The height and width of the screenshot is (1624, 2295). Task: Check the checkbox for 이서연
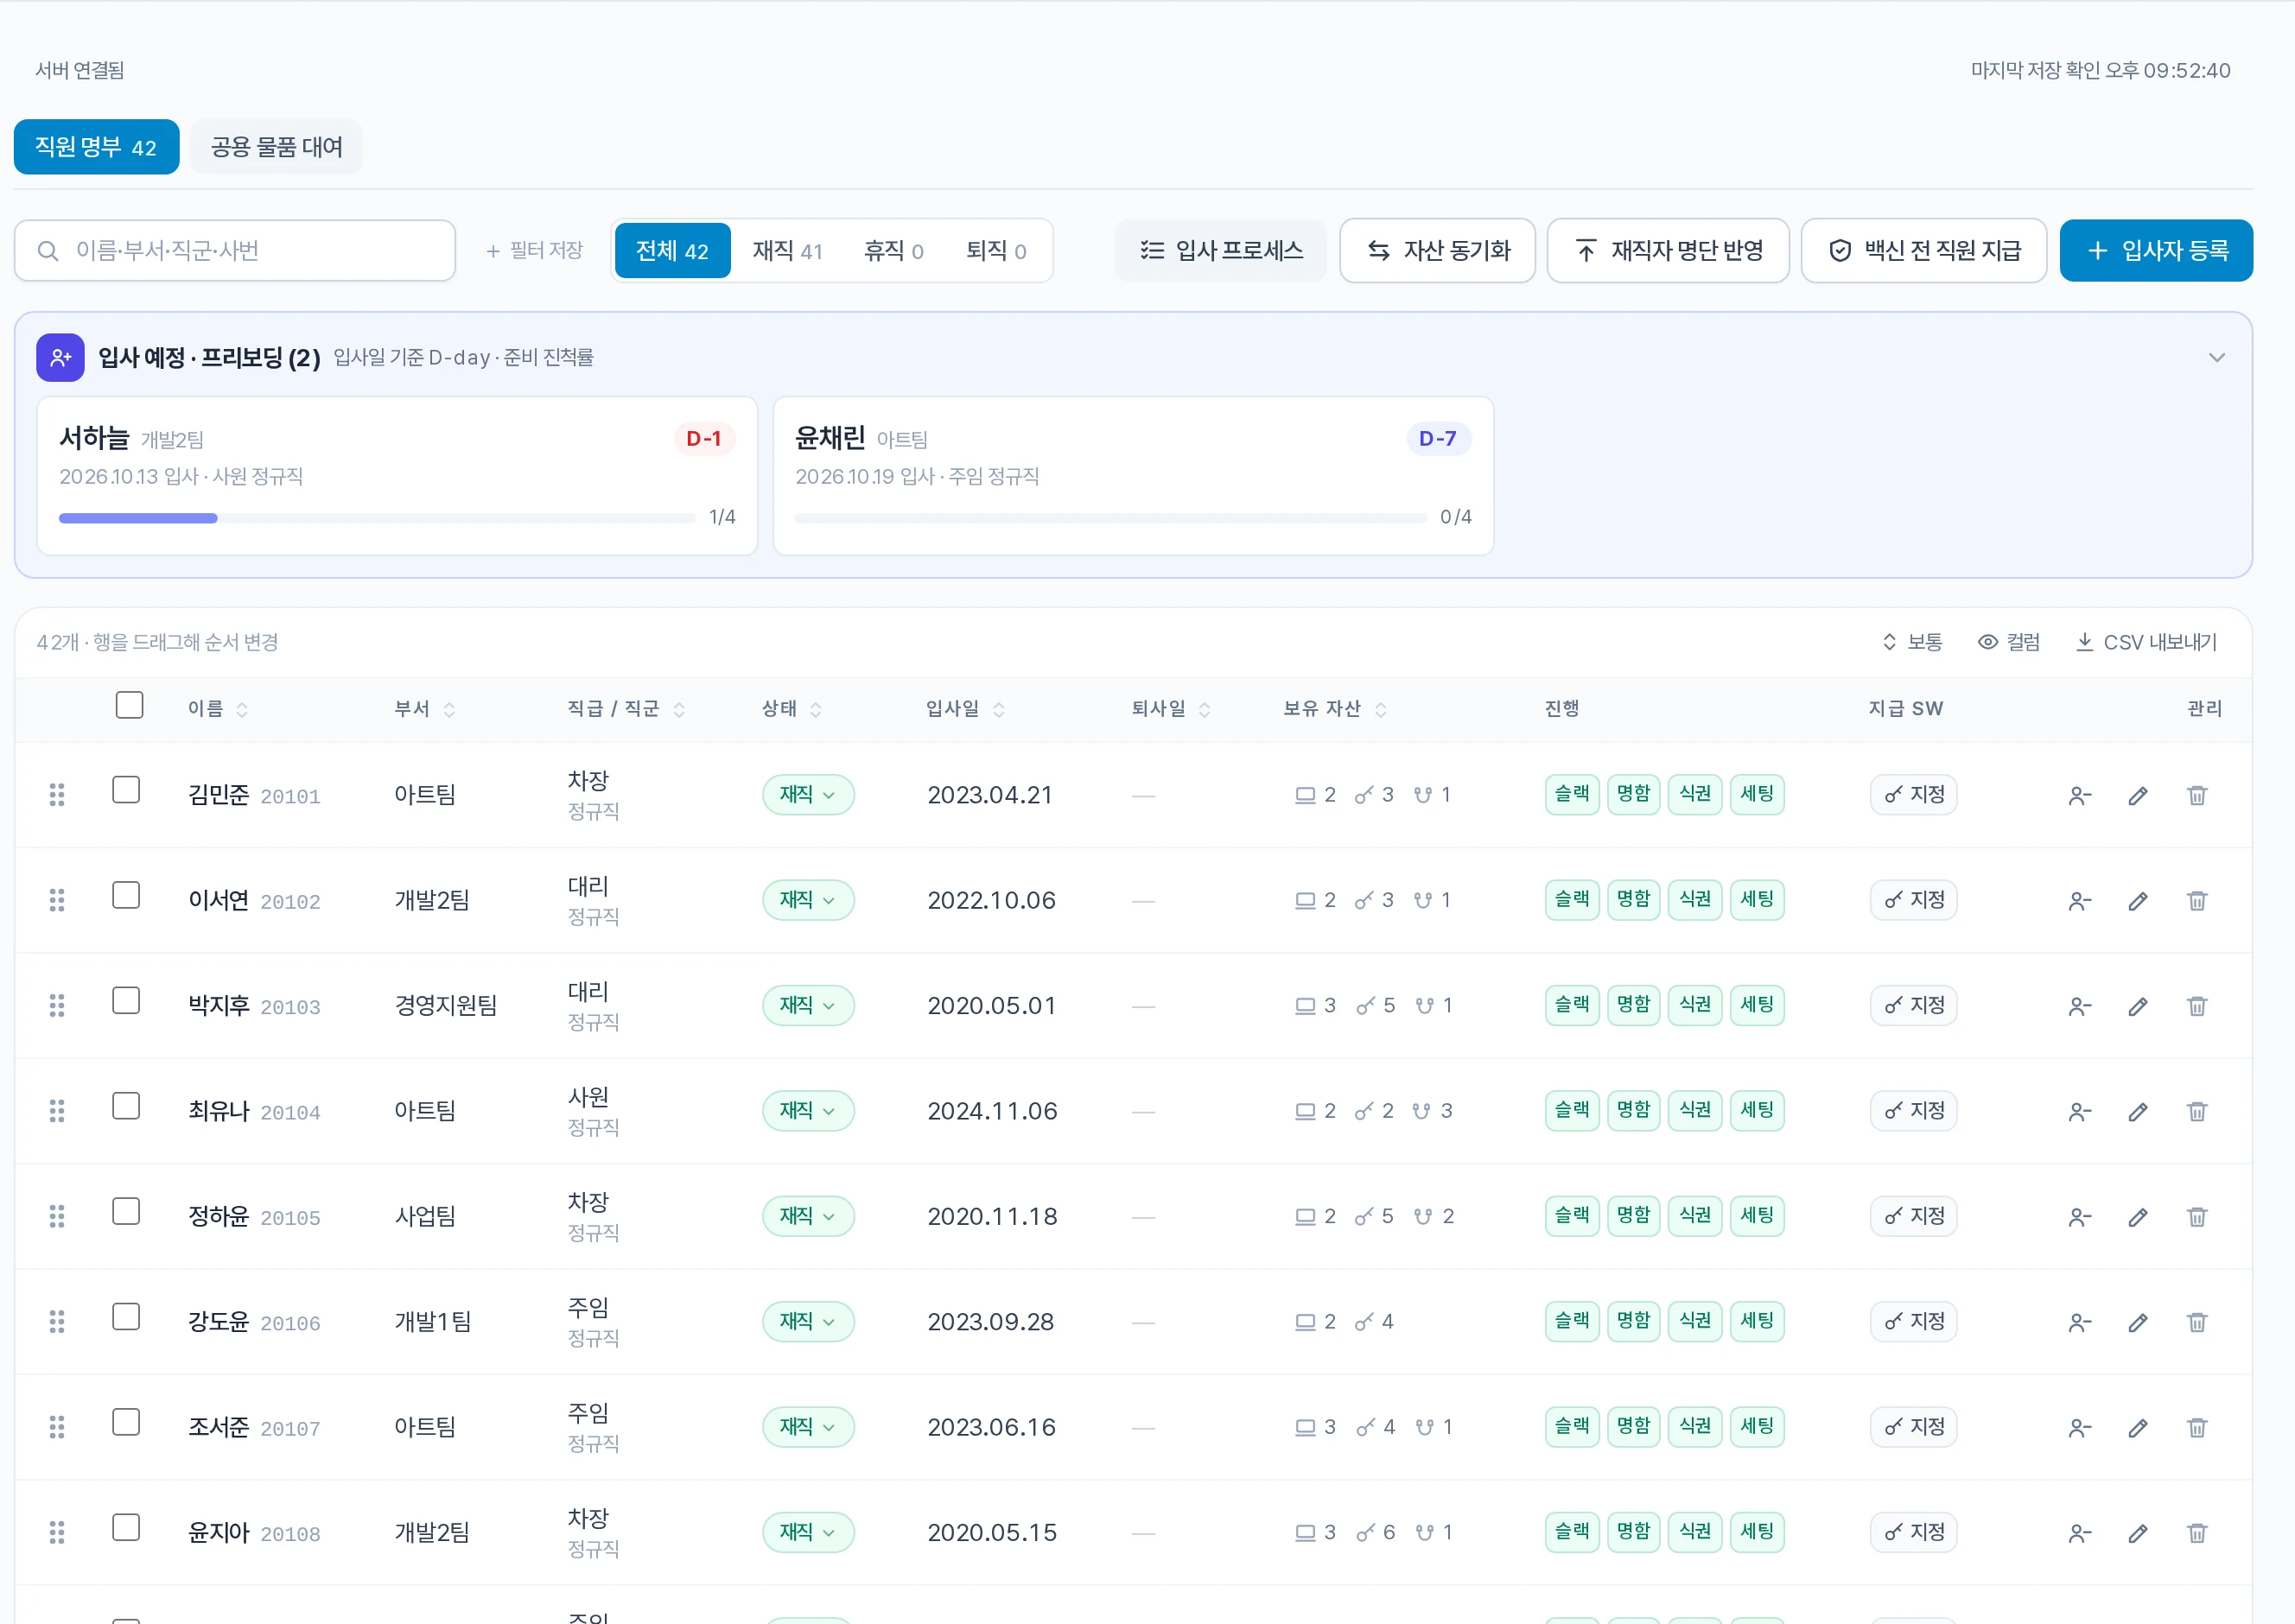coord(126,895)
